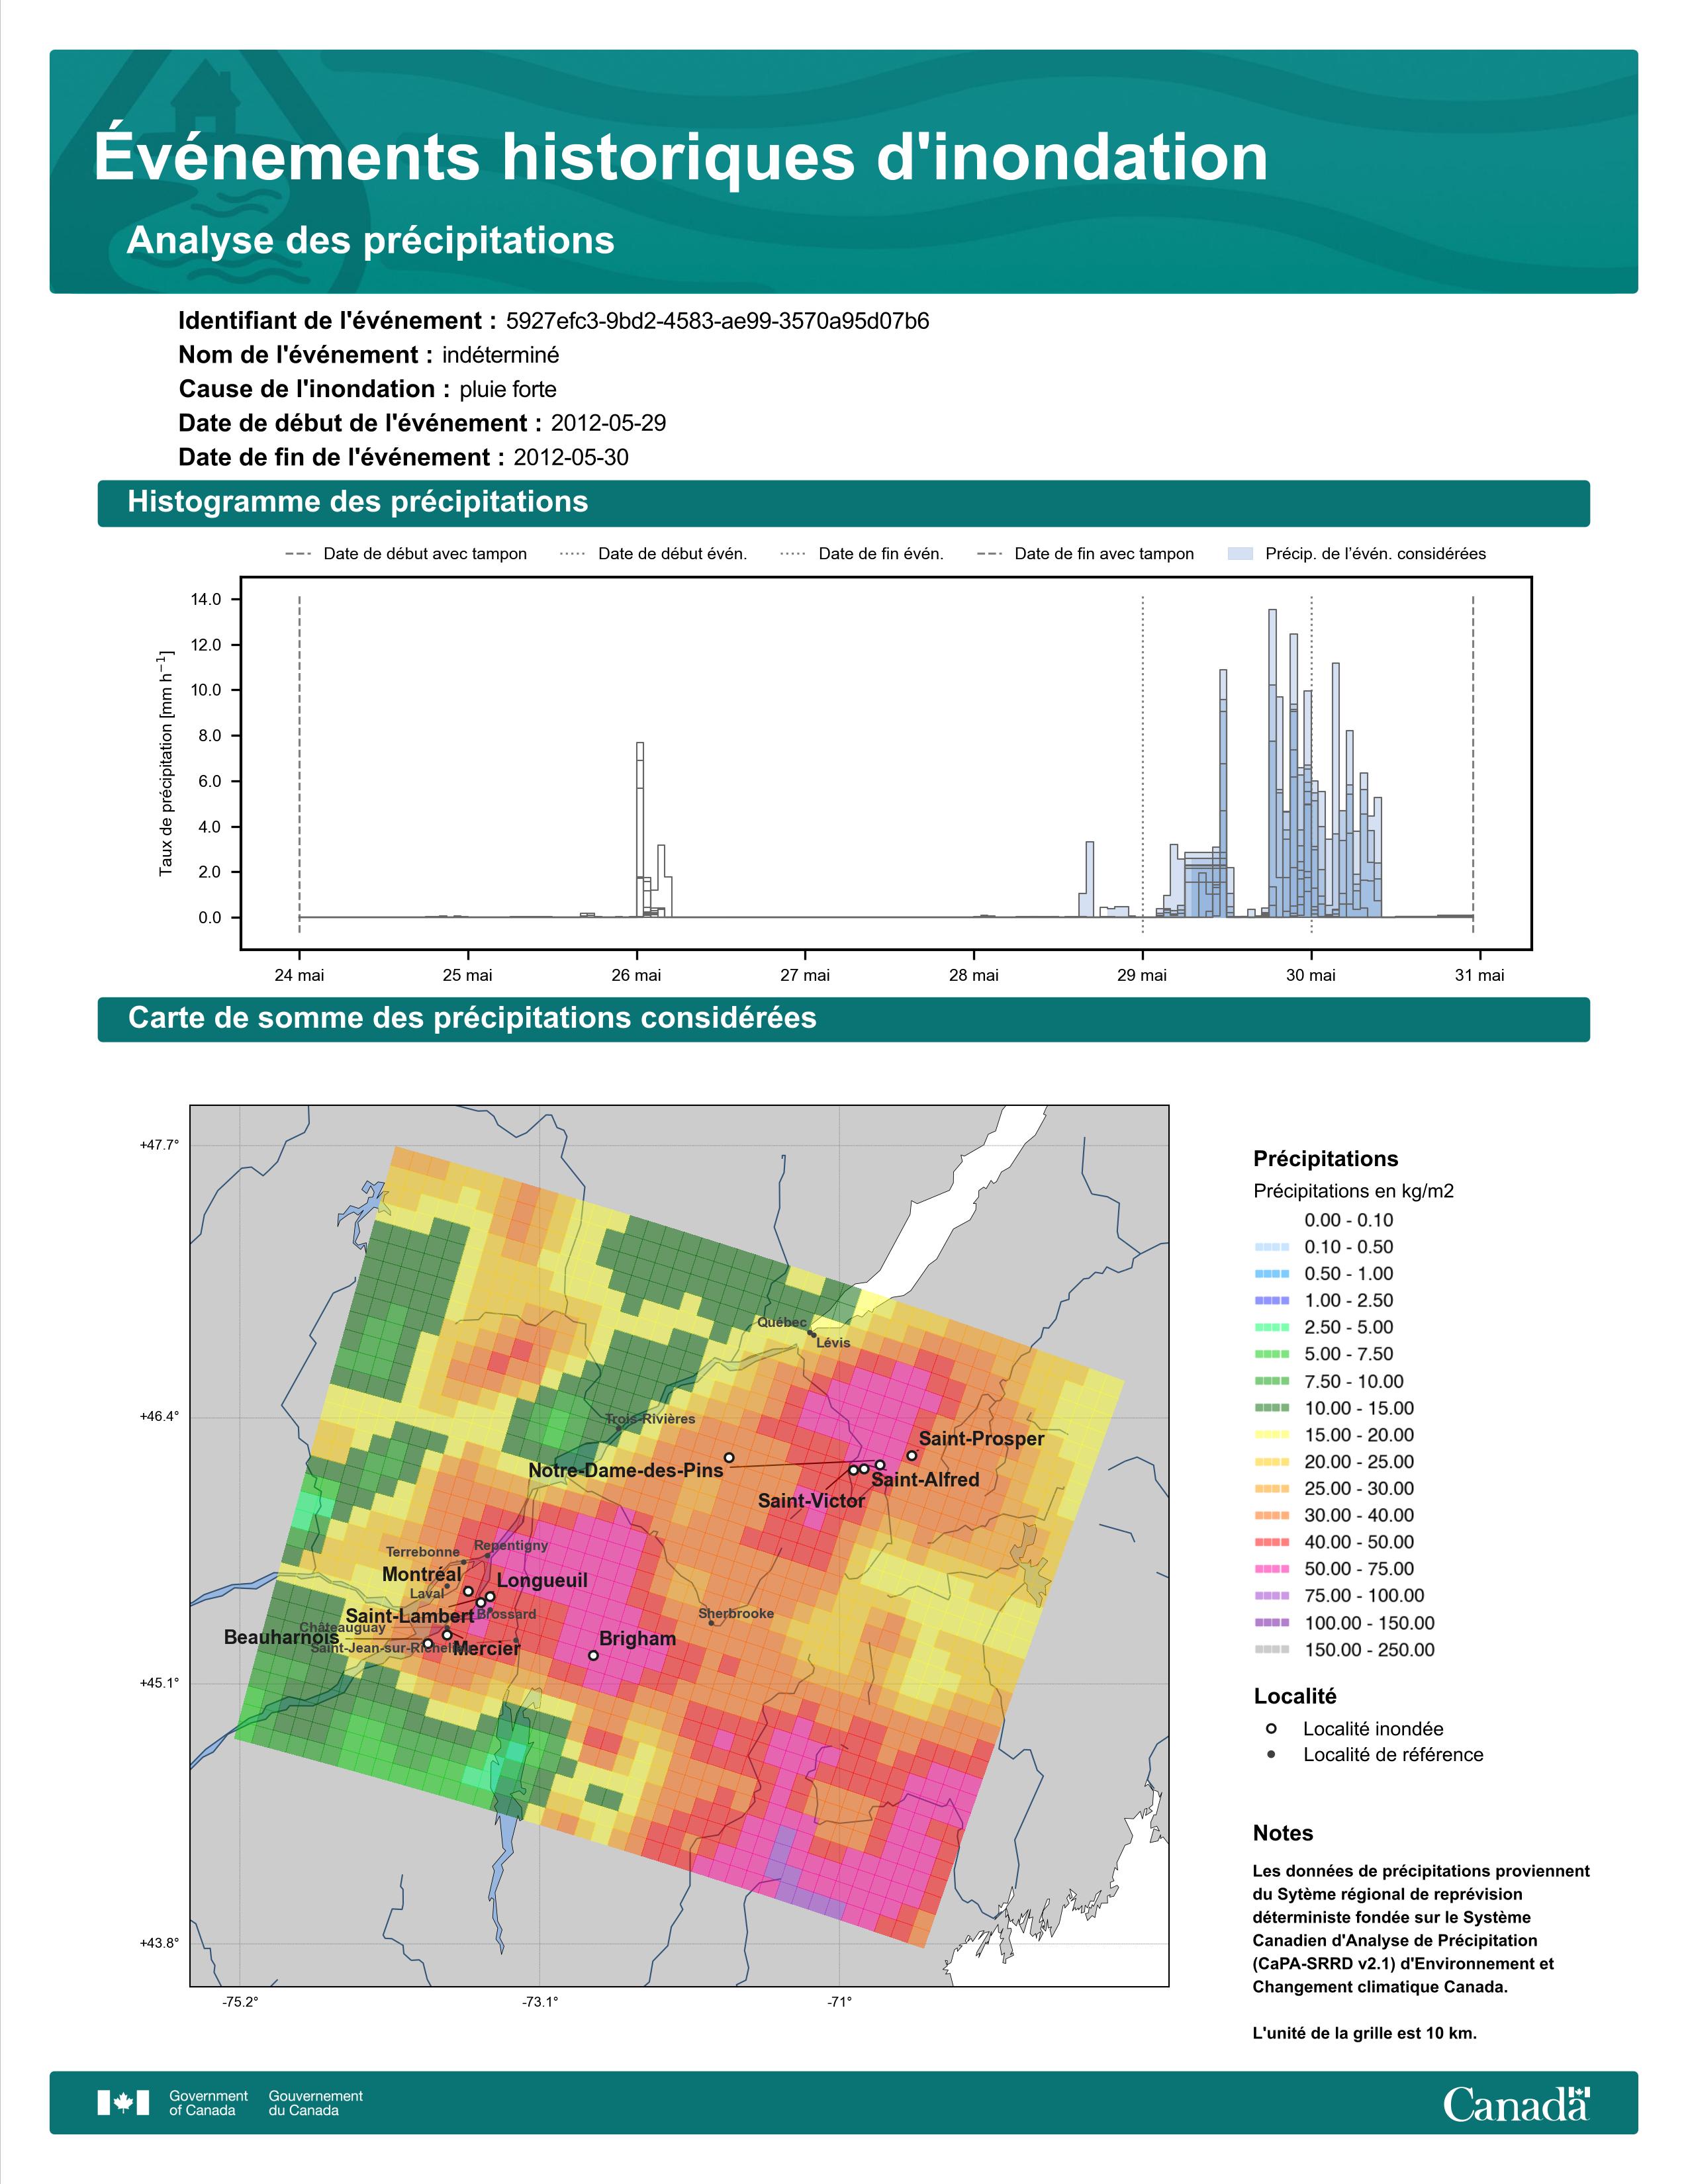Click the Lévis label on the map
Viewport: 1688px width, 2184px height.
pyautogui.click(x=833, y=1343)
